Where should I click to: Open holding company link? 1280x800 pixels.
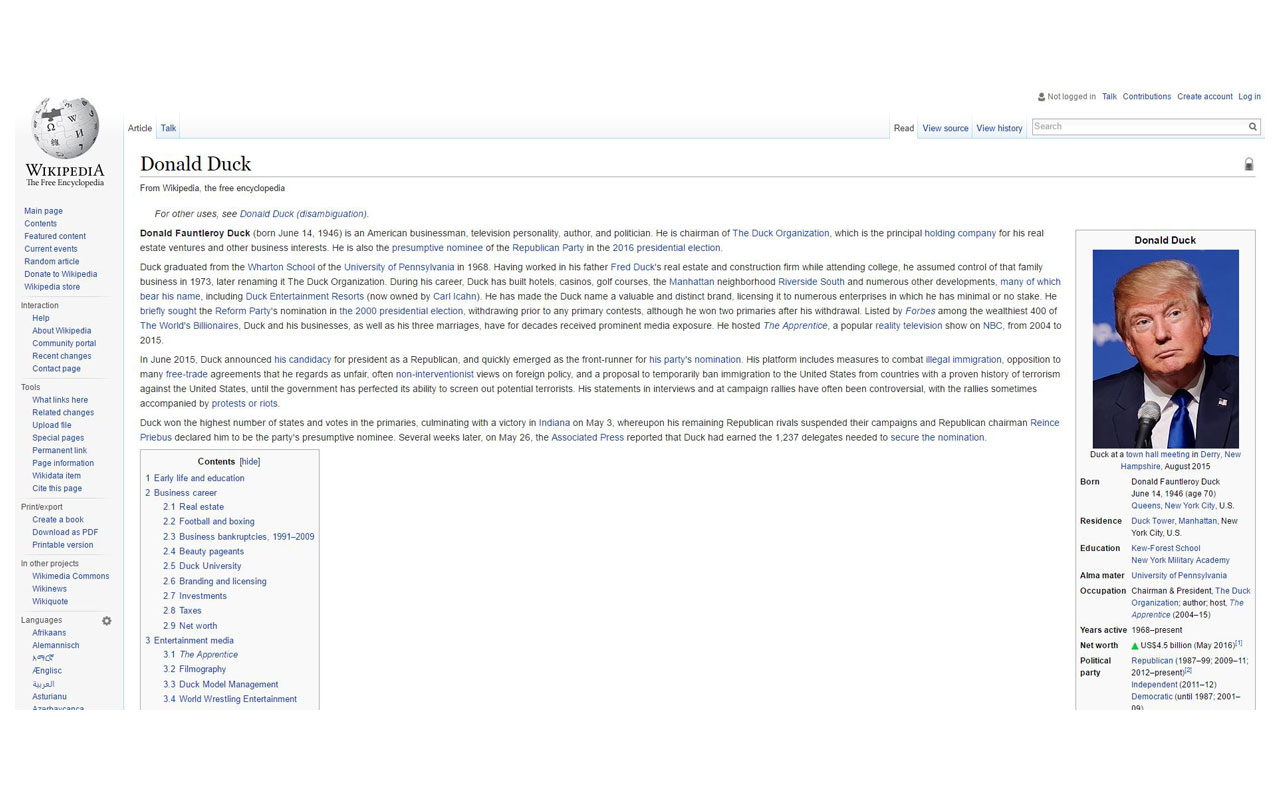click(x=960, y=233)
